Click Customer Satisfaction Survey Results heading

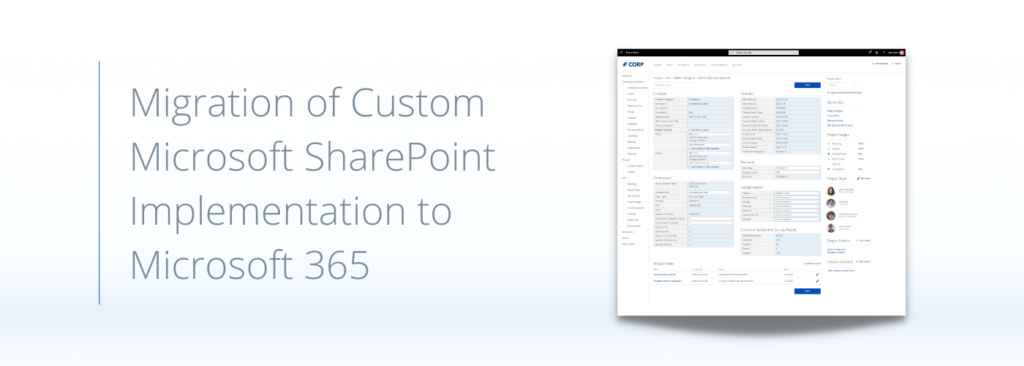[x=769, y=229]
